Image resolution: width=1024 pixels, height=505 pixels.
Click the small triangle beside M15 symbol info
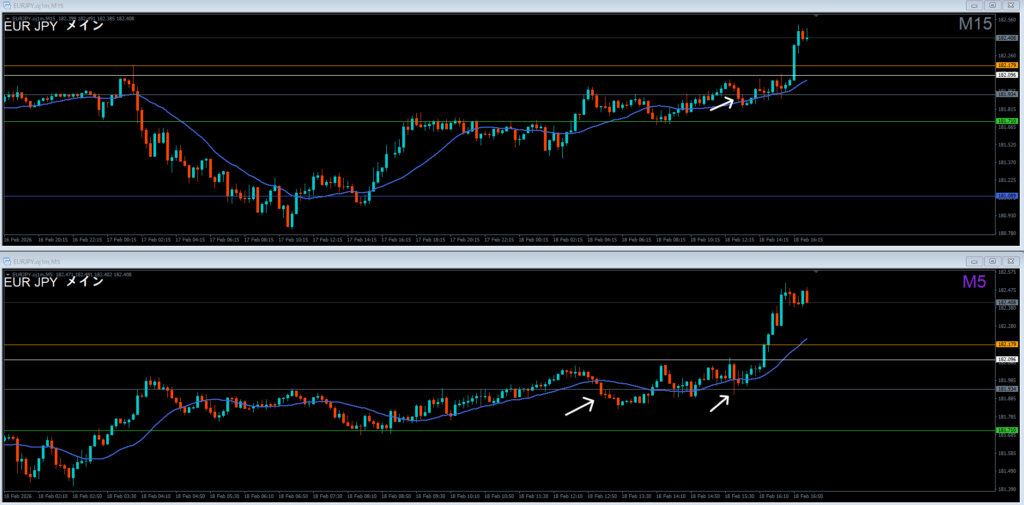click(7, 17)
